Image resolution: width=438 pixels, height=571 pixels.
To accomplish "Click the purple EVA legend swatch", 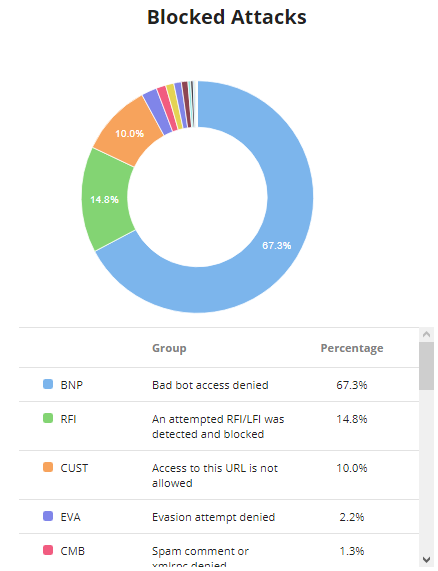I will pos(48,516).
